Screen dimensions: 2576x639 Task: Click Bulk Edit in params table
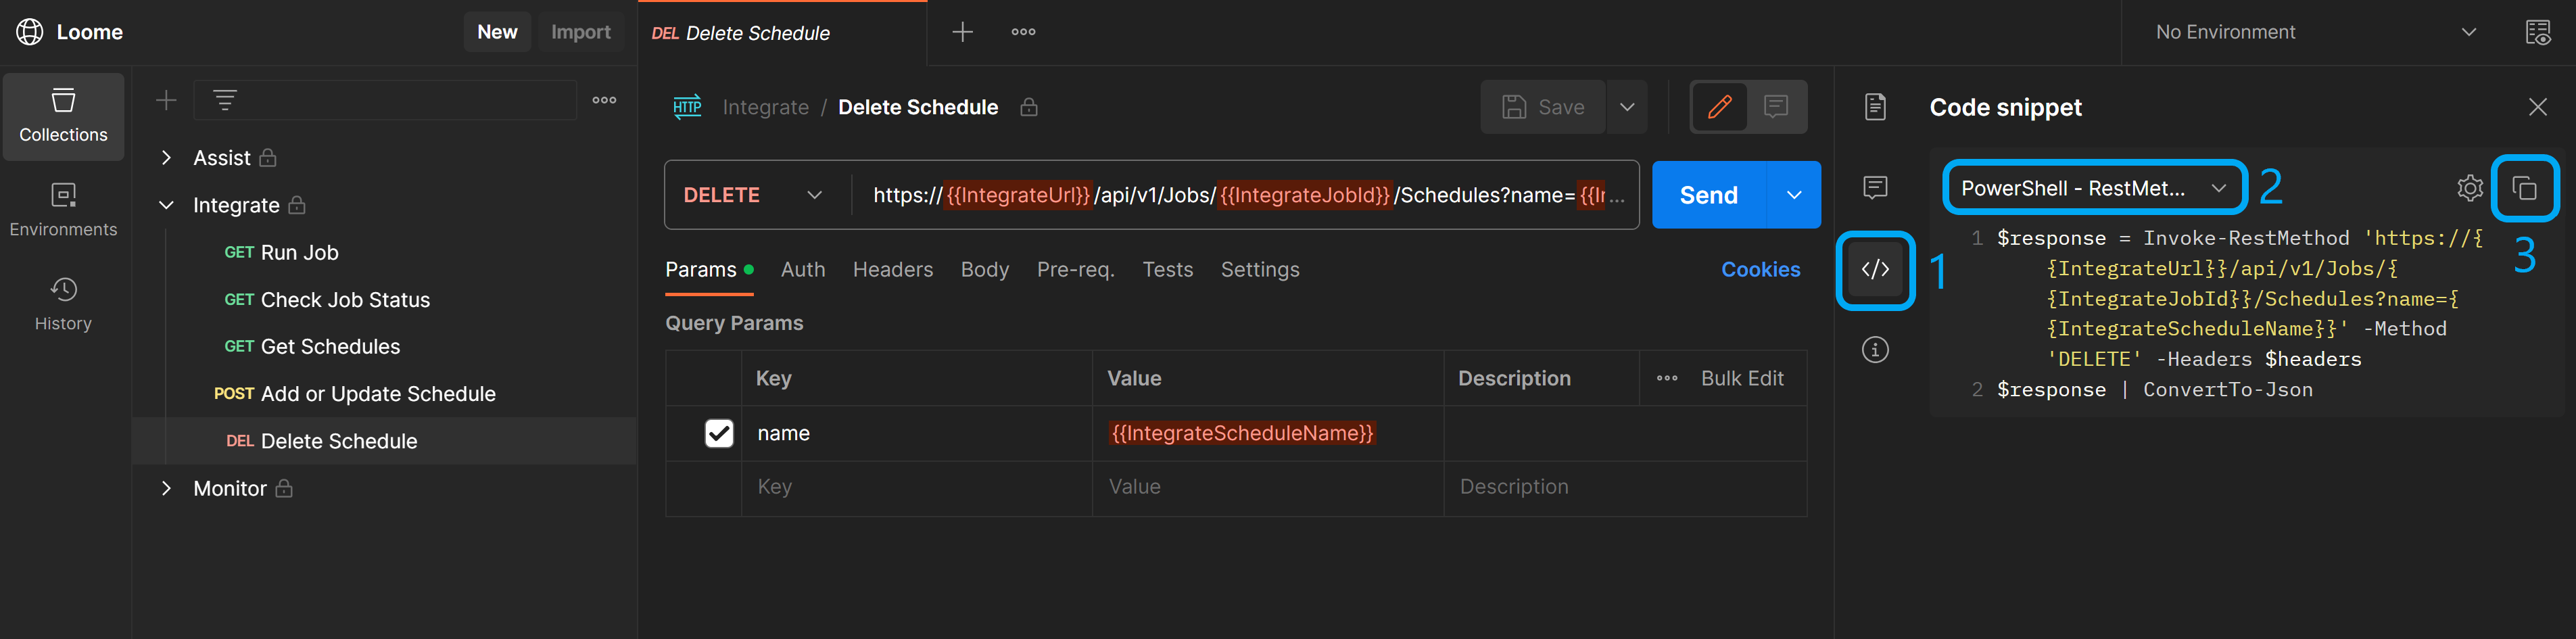pyautogui.click(x=1741, y=379)
